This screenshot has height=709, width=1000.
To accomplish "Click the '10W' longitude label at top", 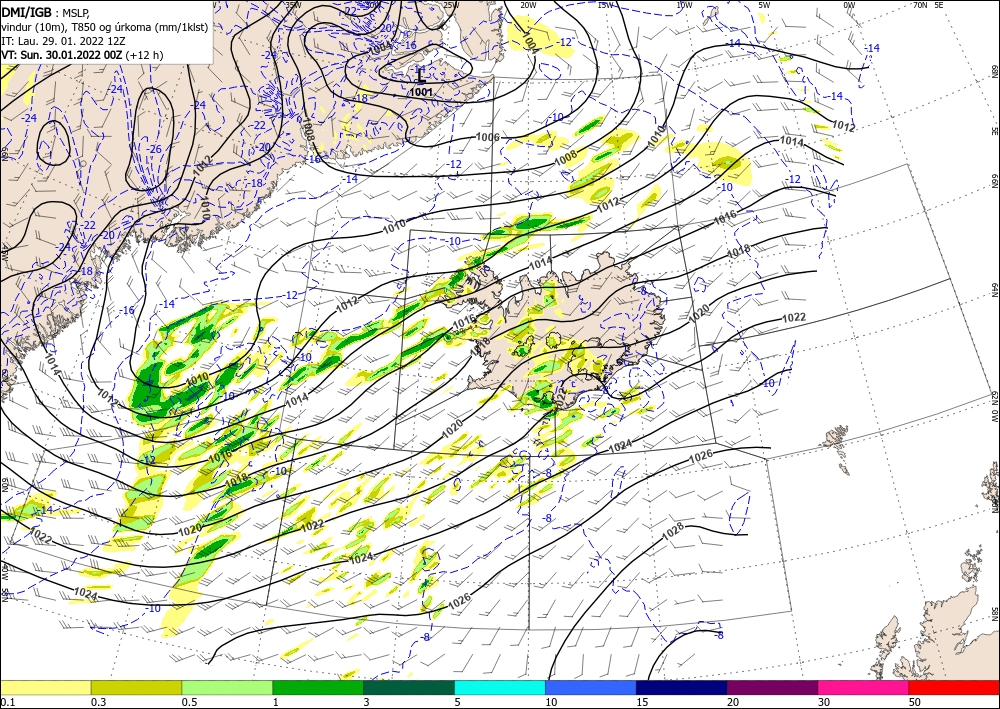I will pos(684,5).
